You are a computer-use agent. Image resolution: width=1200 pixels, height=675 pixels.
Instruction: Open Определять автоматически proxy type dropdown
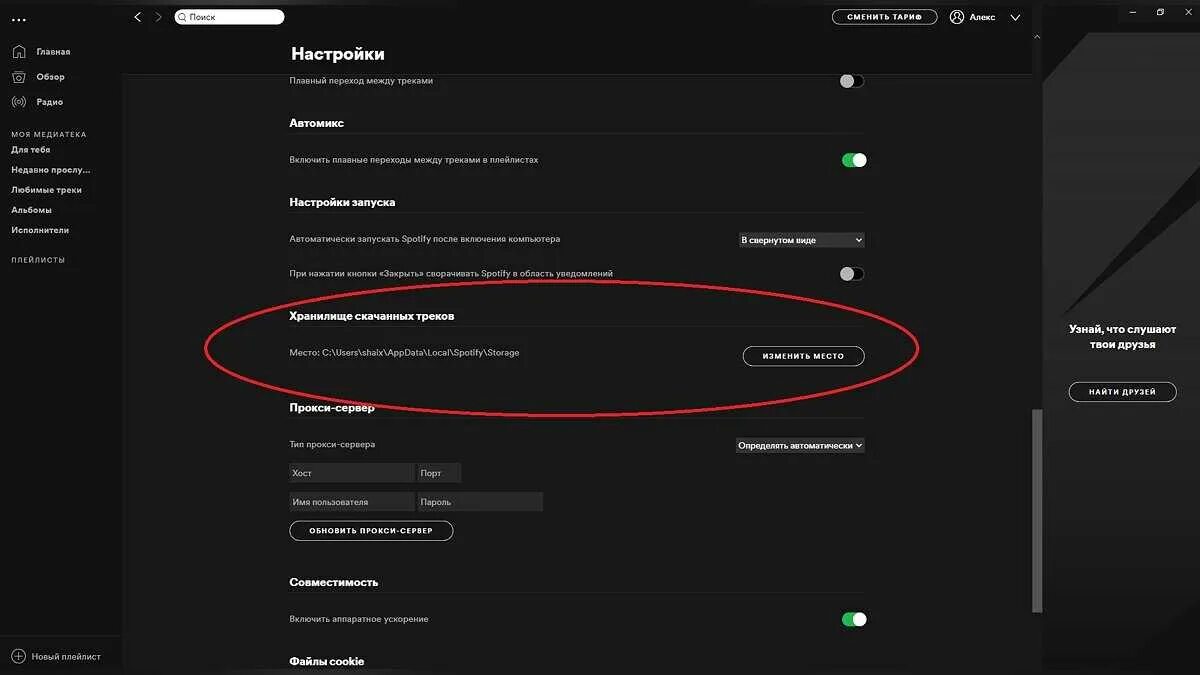click(800, 445)
